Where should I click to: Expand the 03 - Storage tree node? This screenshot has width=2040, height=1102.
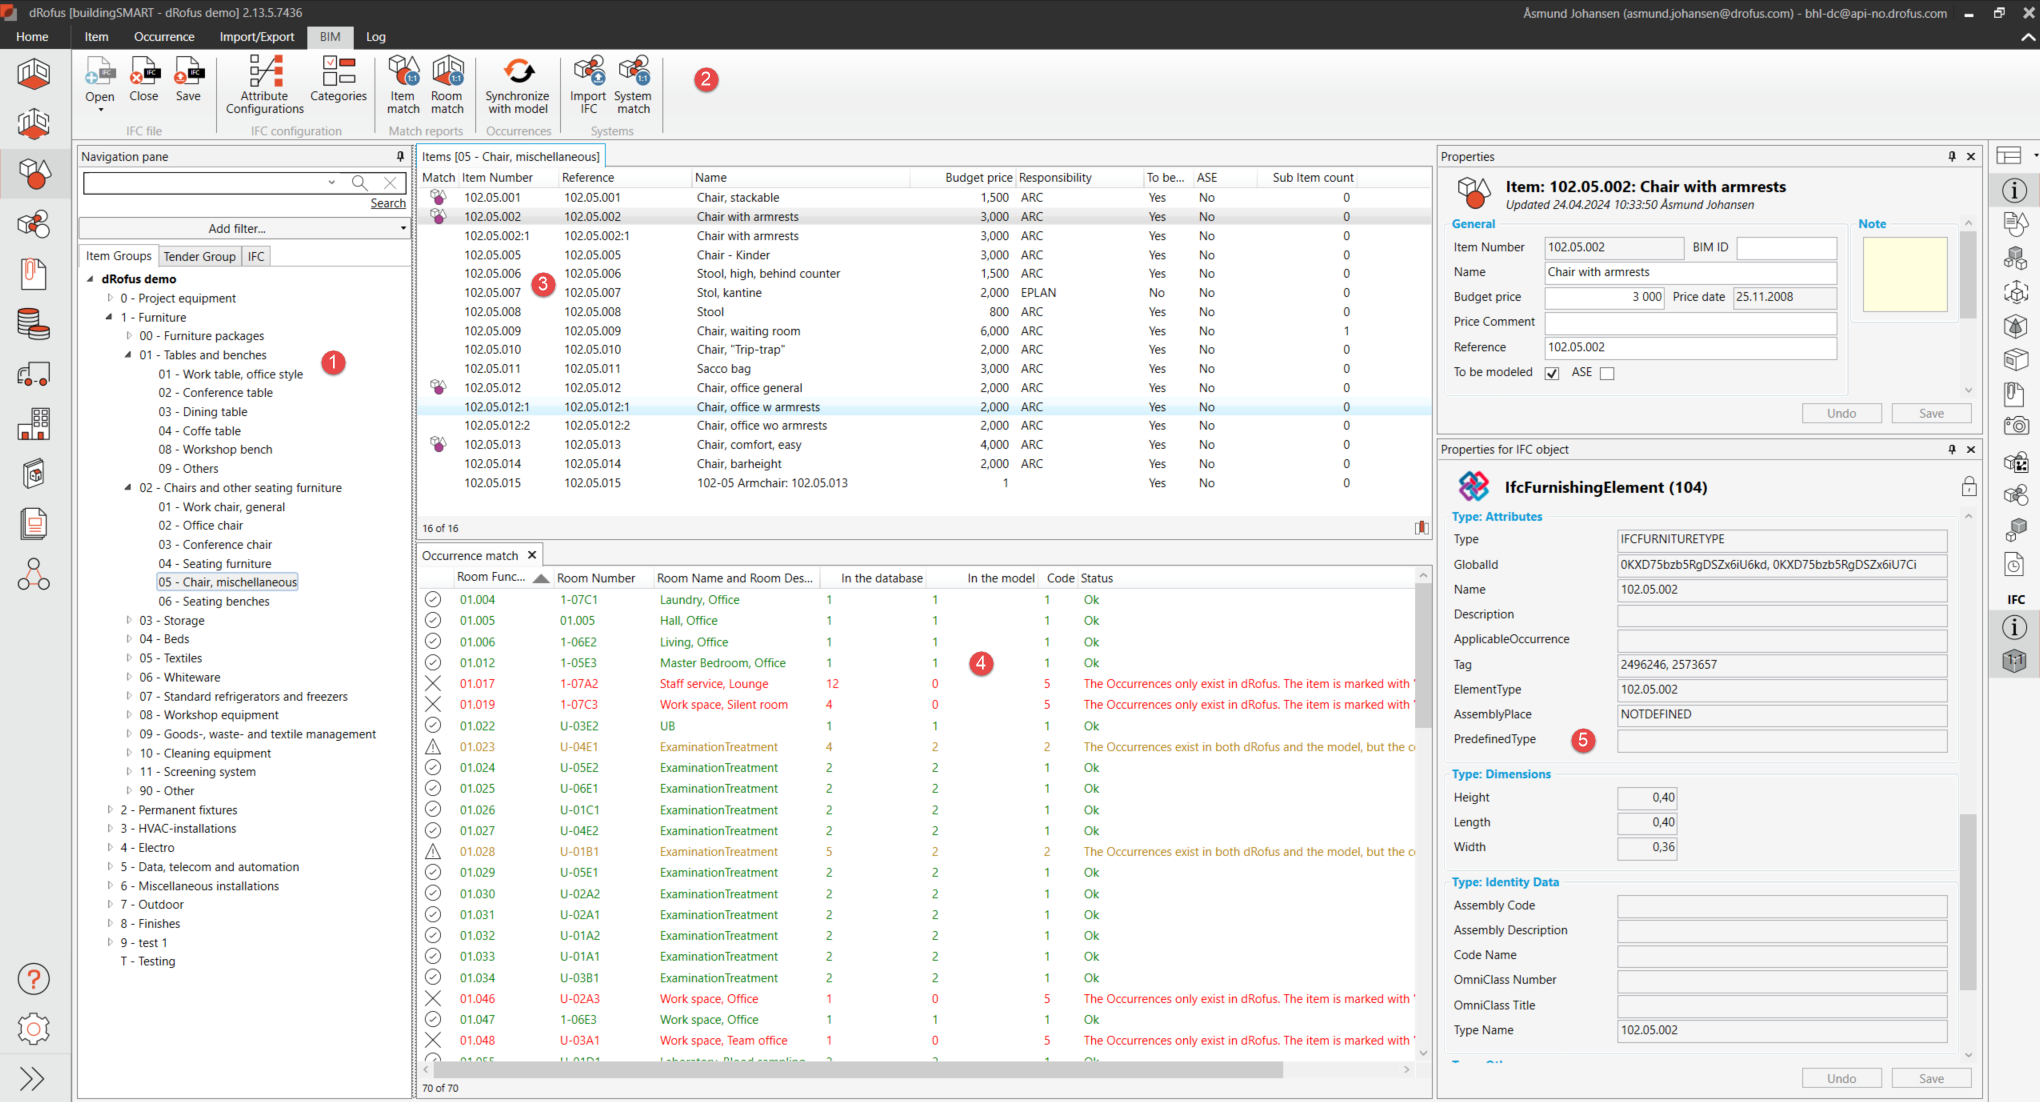tap(129, 621)
